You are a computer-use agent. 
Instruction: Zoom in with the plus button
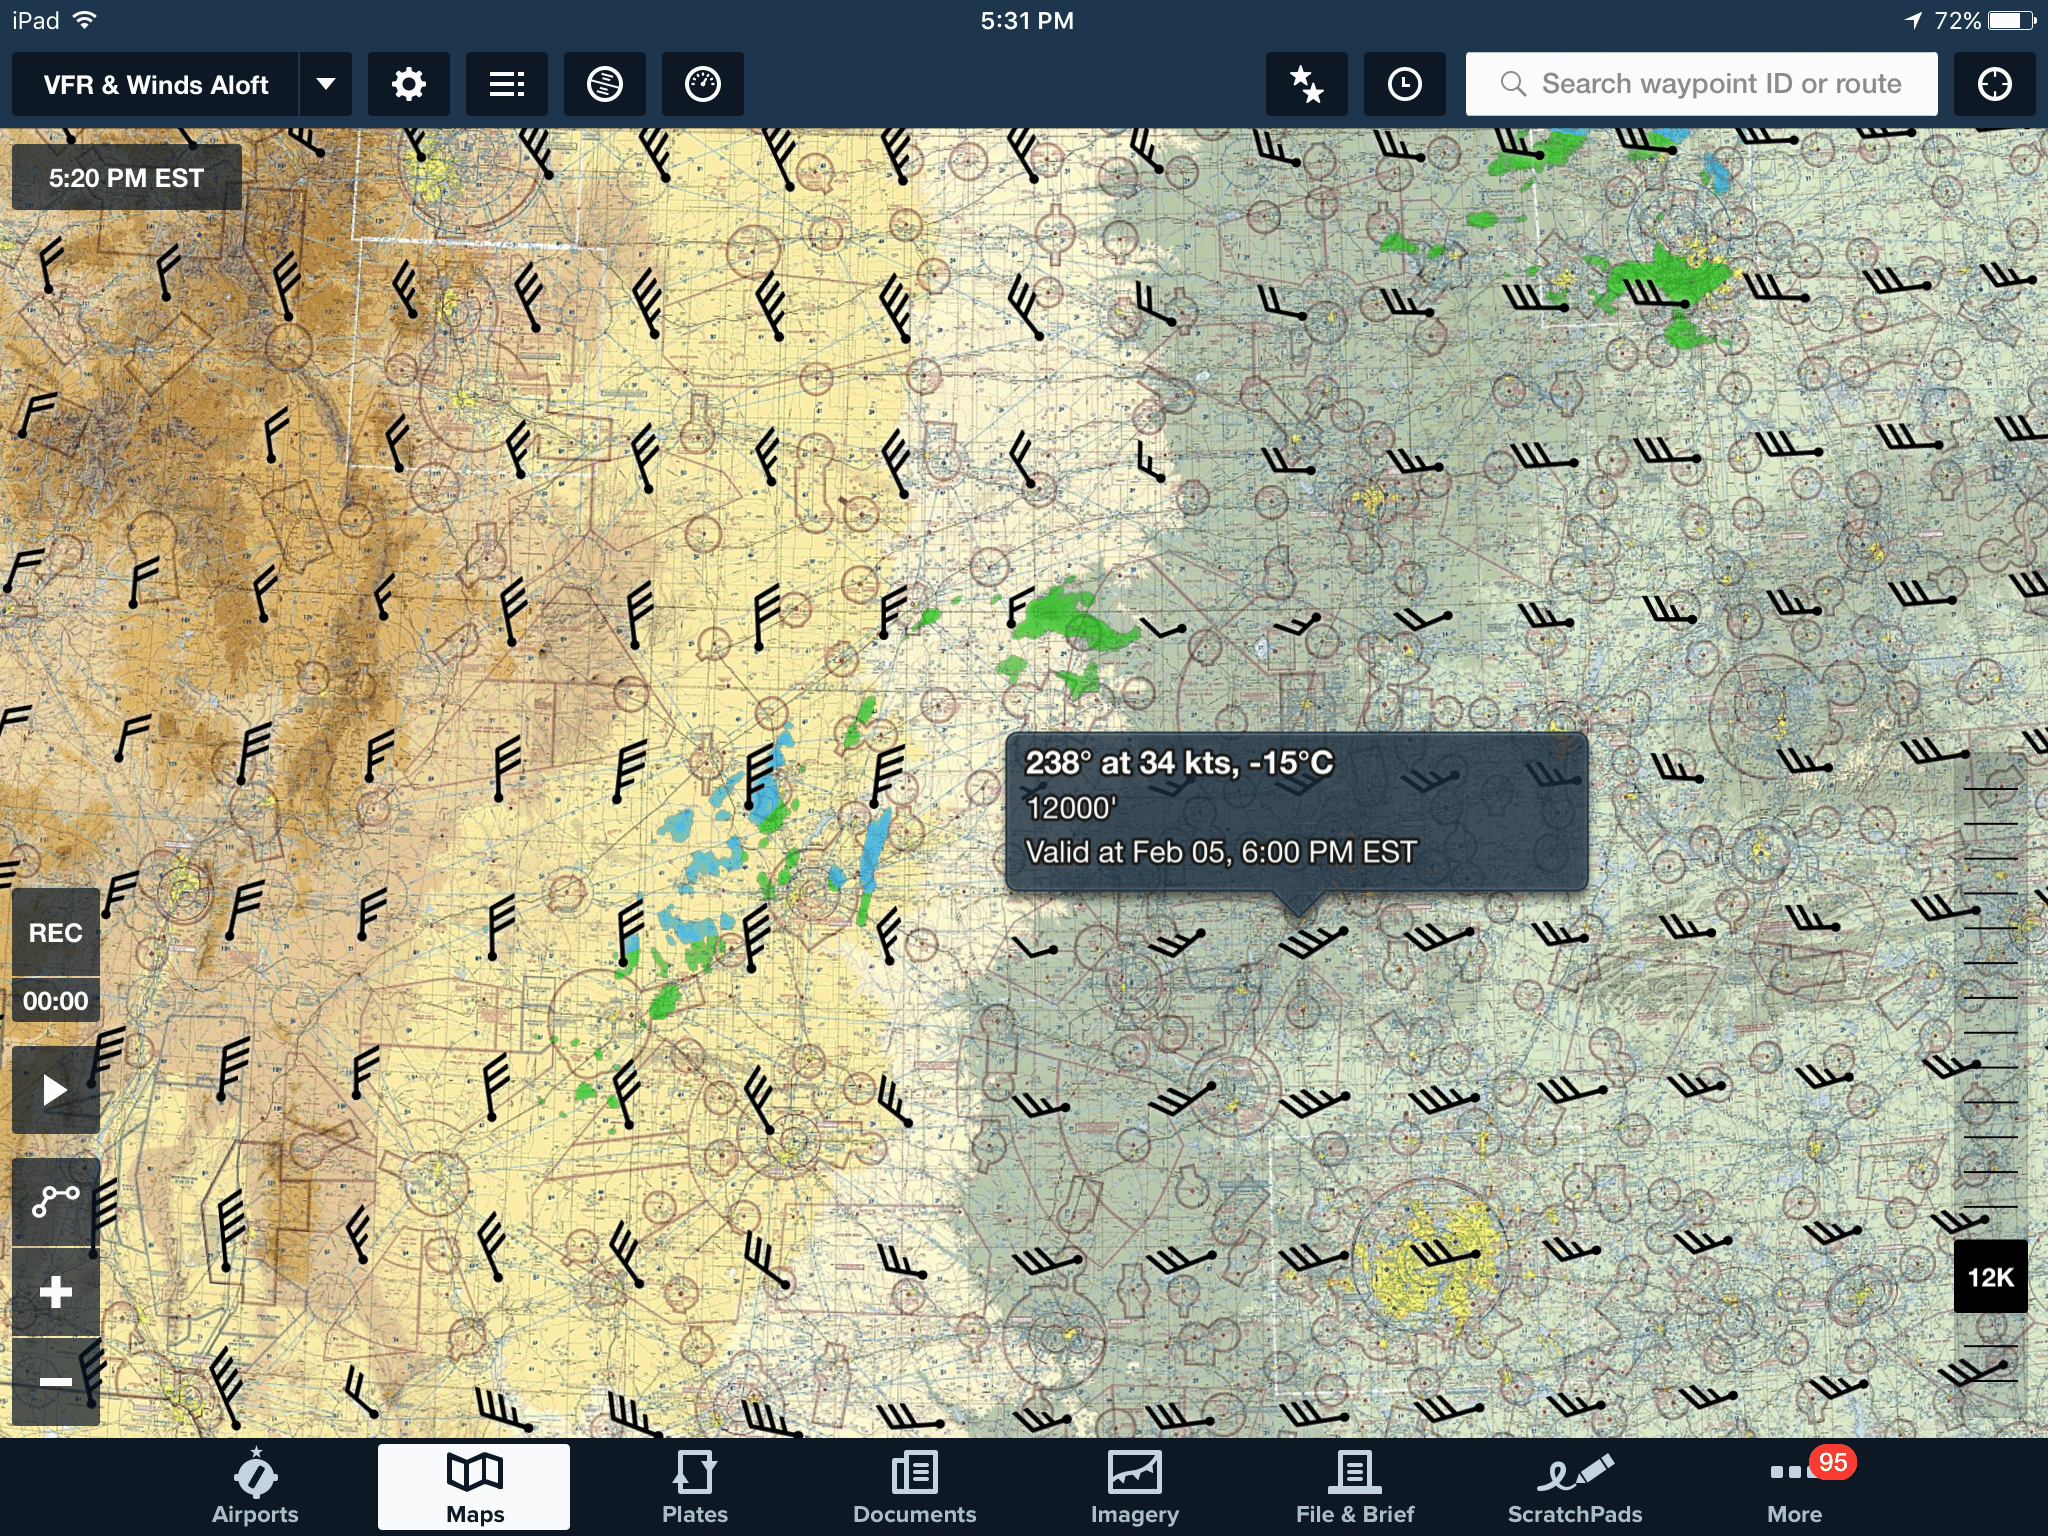[56, 1292]
